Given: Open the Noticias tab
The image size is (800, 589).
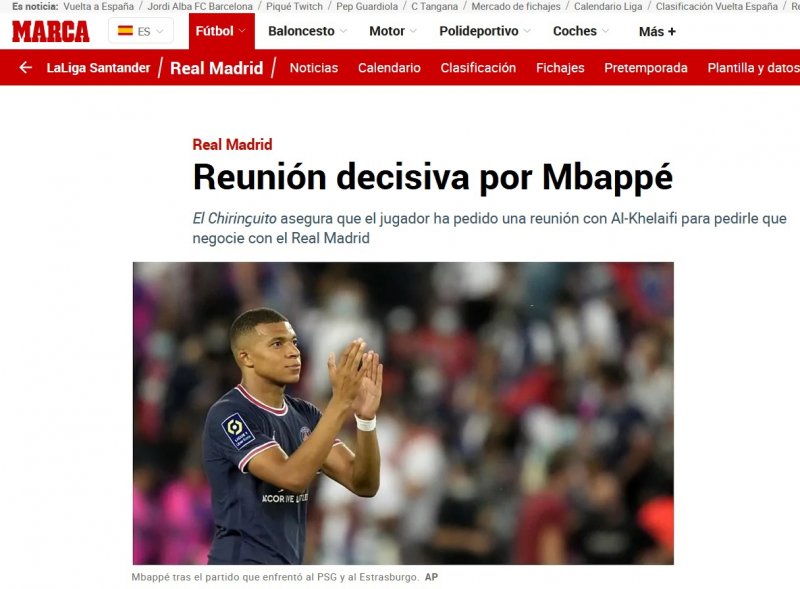Looking at the screenshot, I should (x=314, y=68).
